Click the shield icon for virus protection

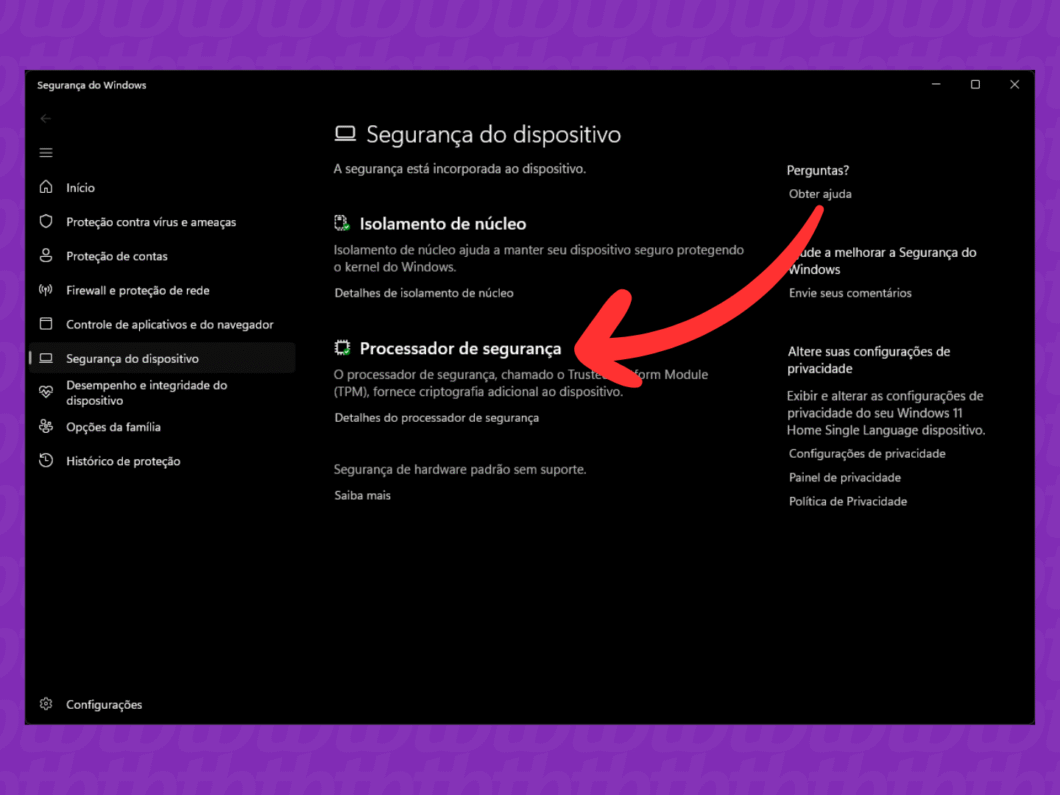click(x=46, y=222)
